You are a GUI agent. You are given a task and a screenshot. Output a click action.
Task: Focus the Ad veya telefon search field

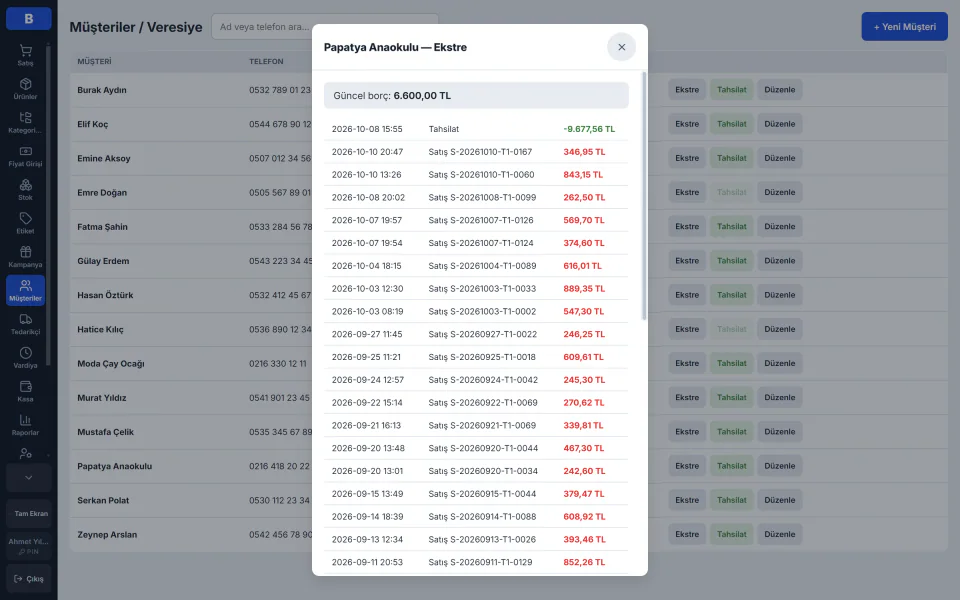coord(324,27)
